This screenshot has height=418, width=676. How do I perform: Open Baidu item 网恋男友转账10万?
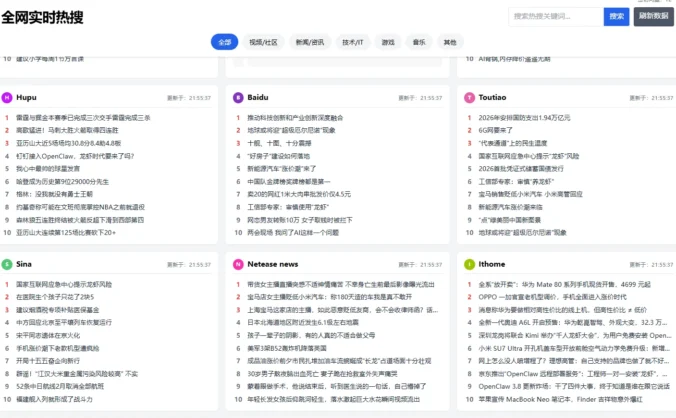(x=300, y=220)
